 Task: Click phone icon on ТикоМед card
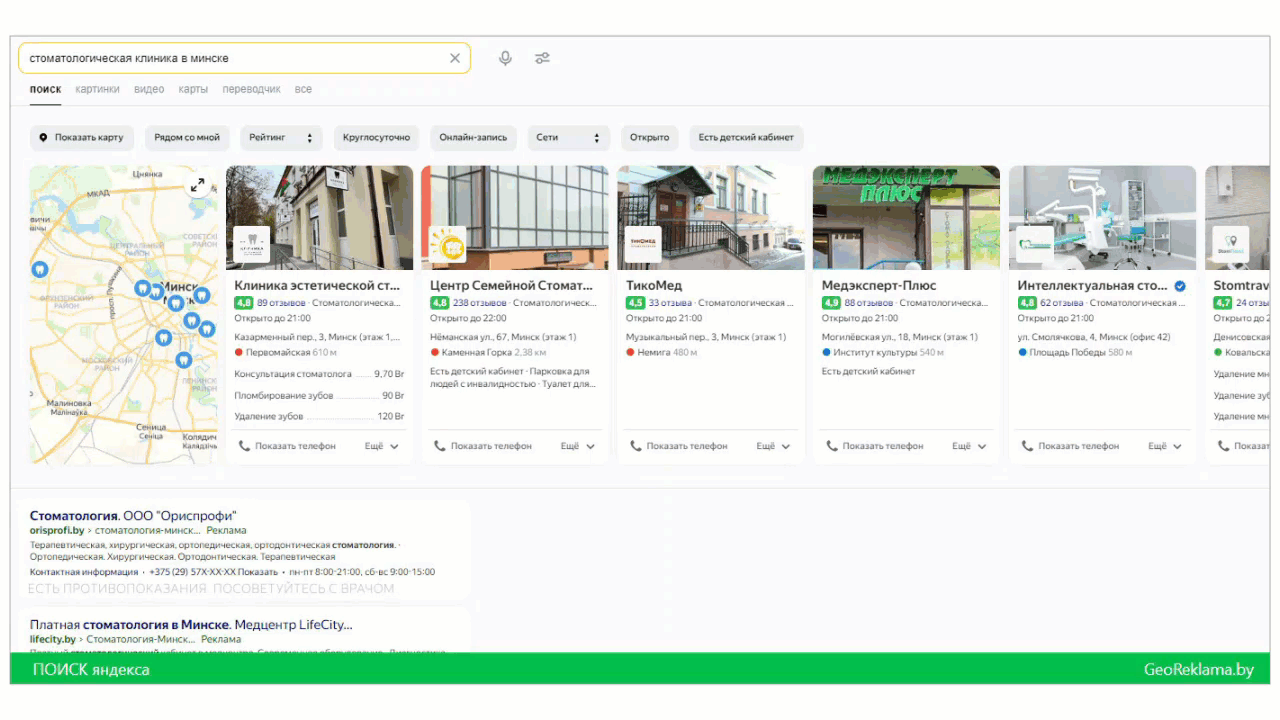(x=635, y=446)
